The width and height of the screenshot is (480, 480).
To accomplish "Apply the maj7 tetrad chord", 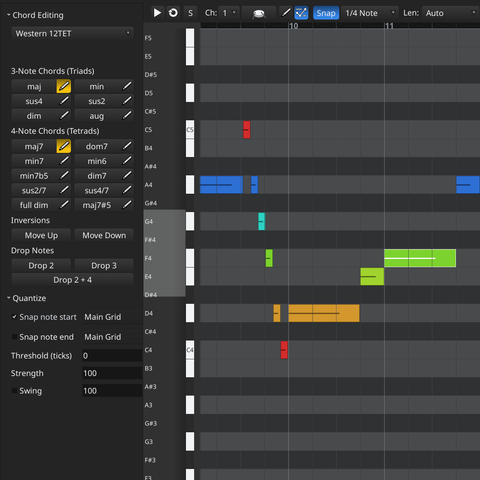I will [34, 147].
